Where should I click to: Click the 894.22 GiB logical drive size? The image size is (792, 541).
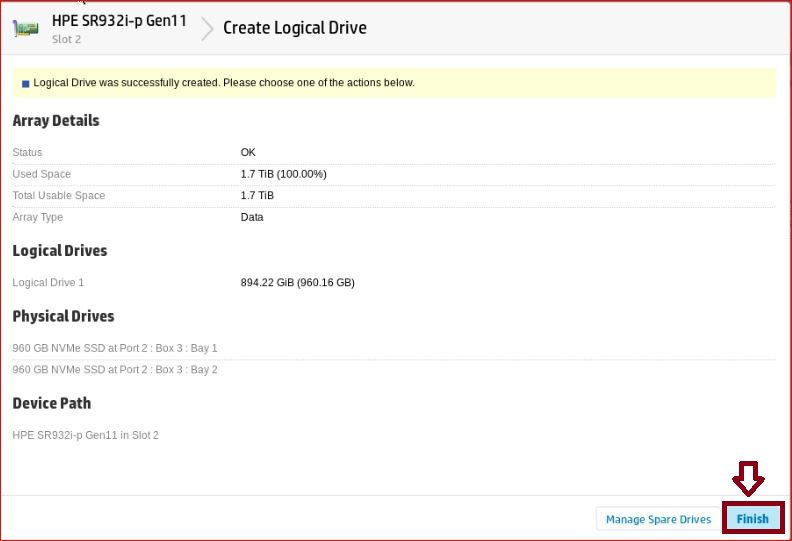click(x=297, y=283)
